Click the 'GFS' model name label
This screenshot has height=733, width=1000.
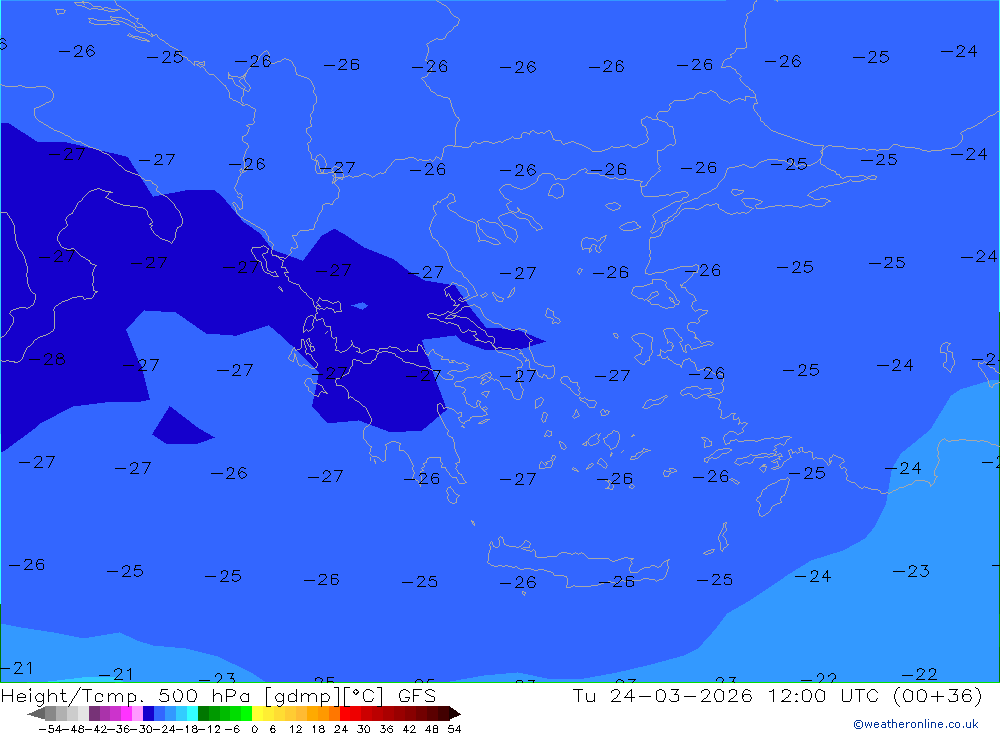point(417,695)
